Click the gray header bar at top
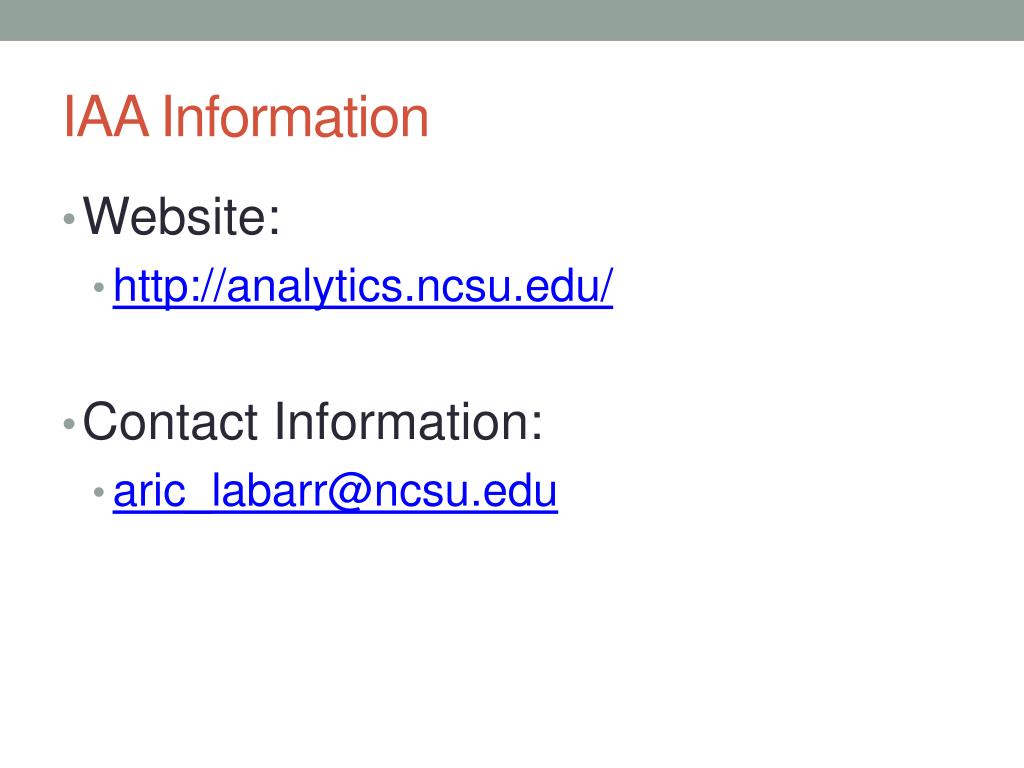Image resolution: width=1024 pixels, height=768 pixels. pyautogui.click(x=512, y=20)
